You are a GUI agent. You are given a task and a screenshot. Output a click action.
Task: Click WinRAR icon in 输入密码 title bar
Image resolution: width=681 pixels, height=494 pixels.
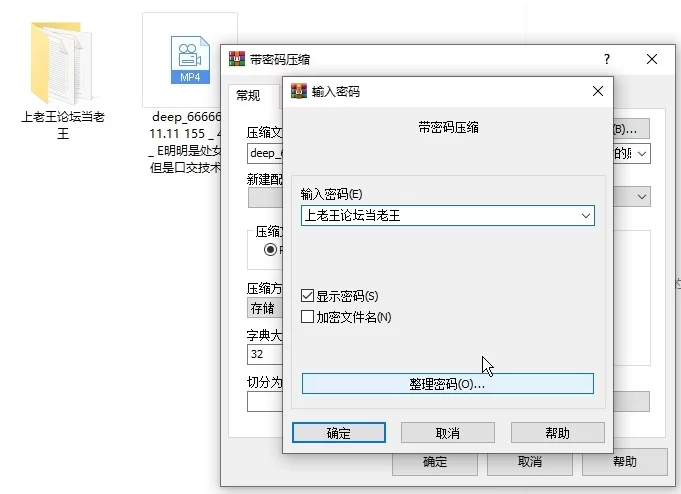pos(299,91)
